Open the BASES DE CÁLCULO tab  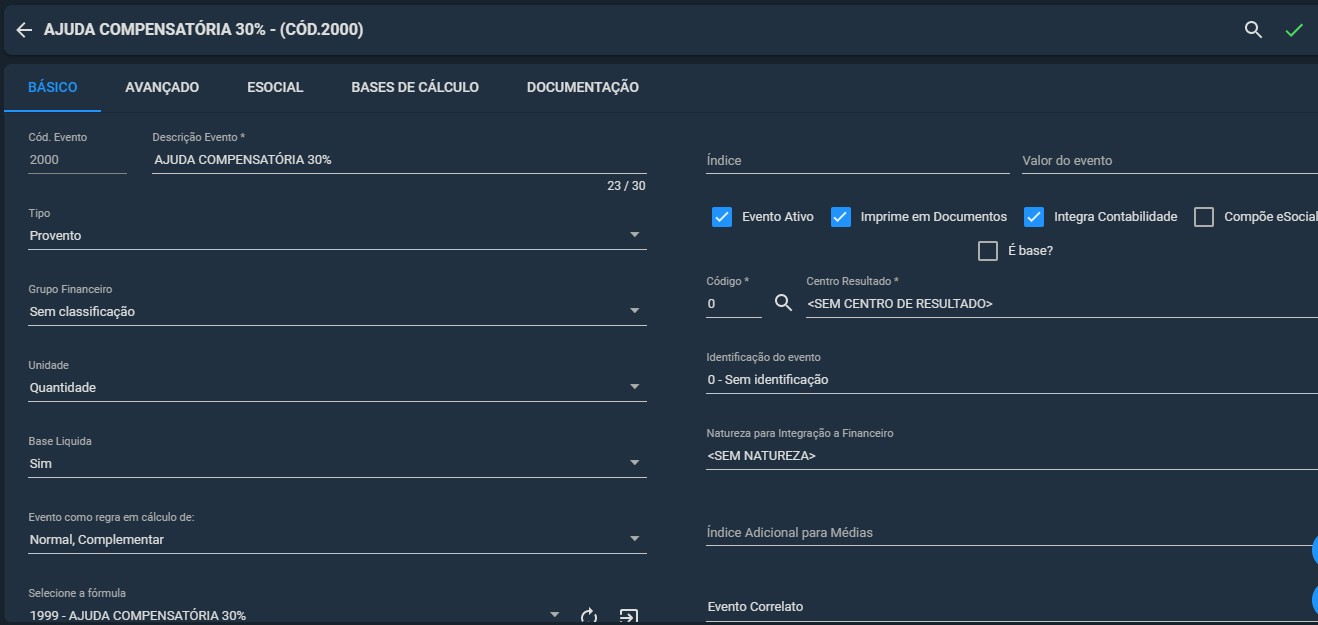coord(415,87)
